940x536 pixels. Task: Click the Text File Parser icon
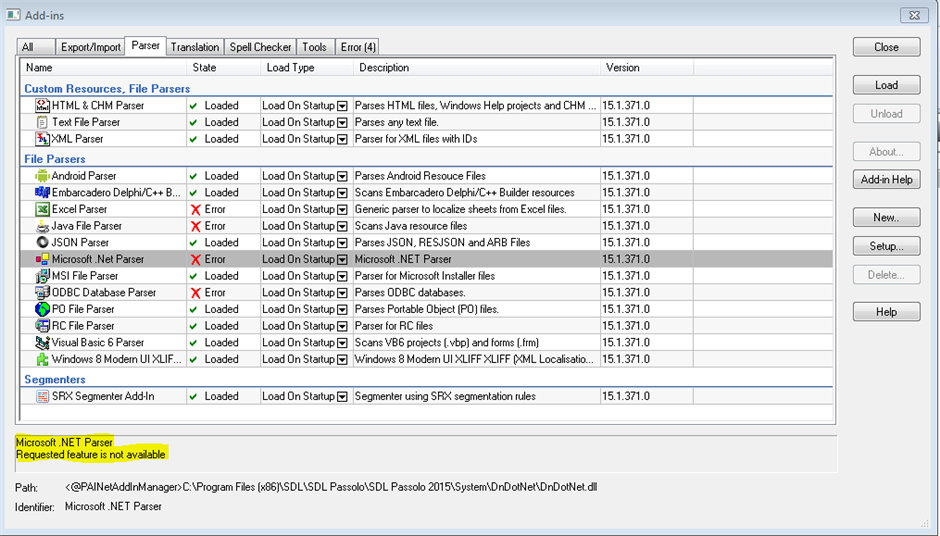tap(42, 122)
